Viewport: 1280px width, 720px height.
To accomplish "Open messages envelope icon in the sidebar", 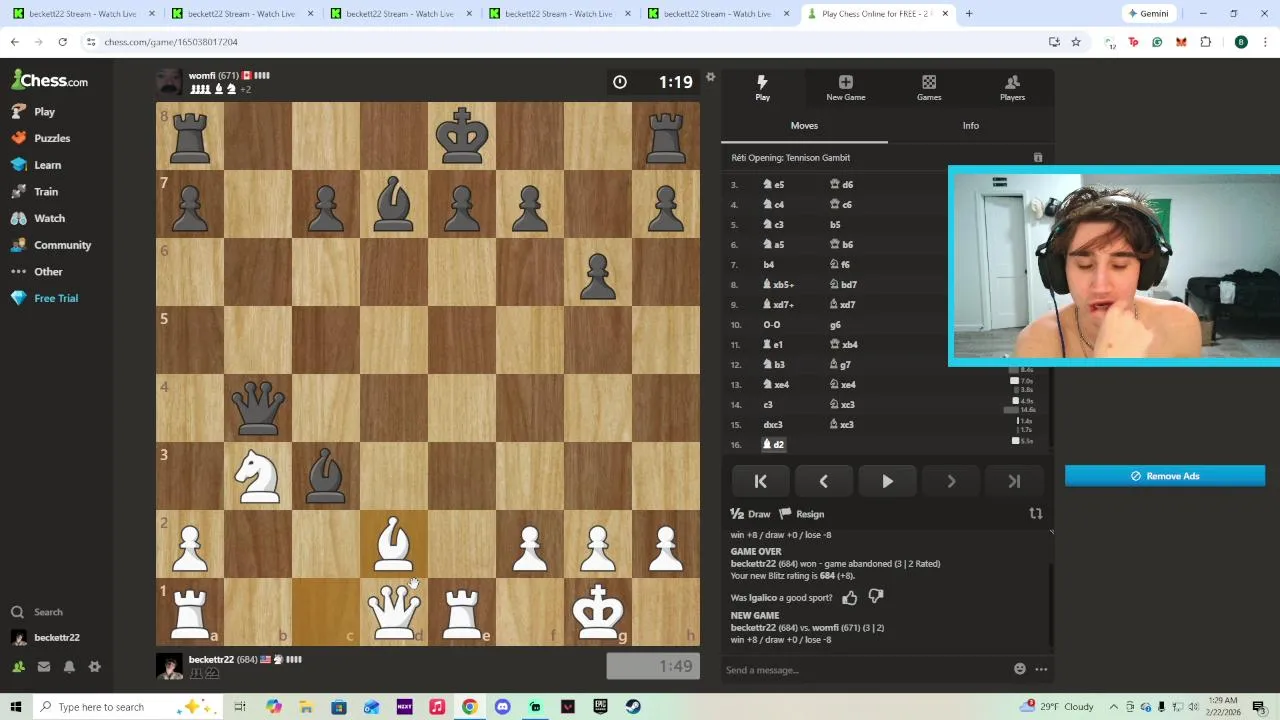I will 44,667.
